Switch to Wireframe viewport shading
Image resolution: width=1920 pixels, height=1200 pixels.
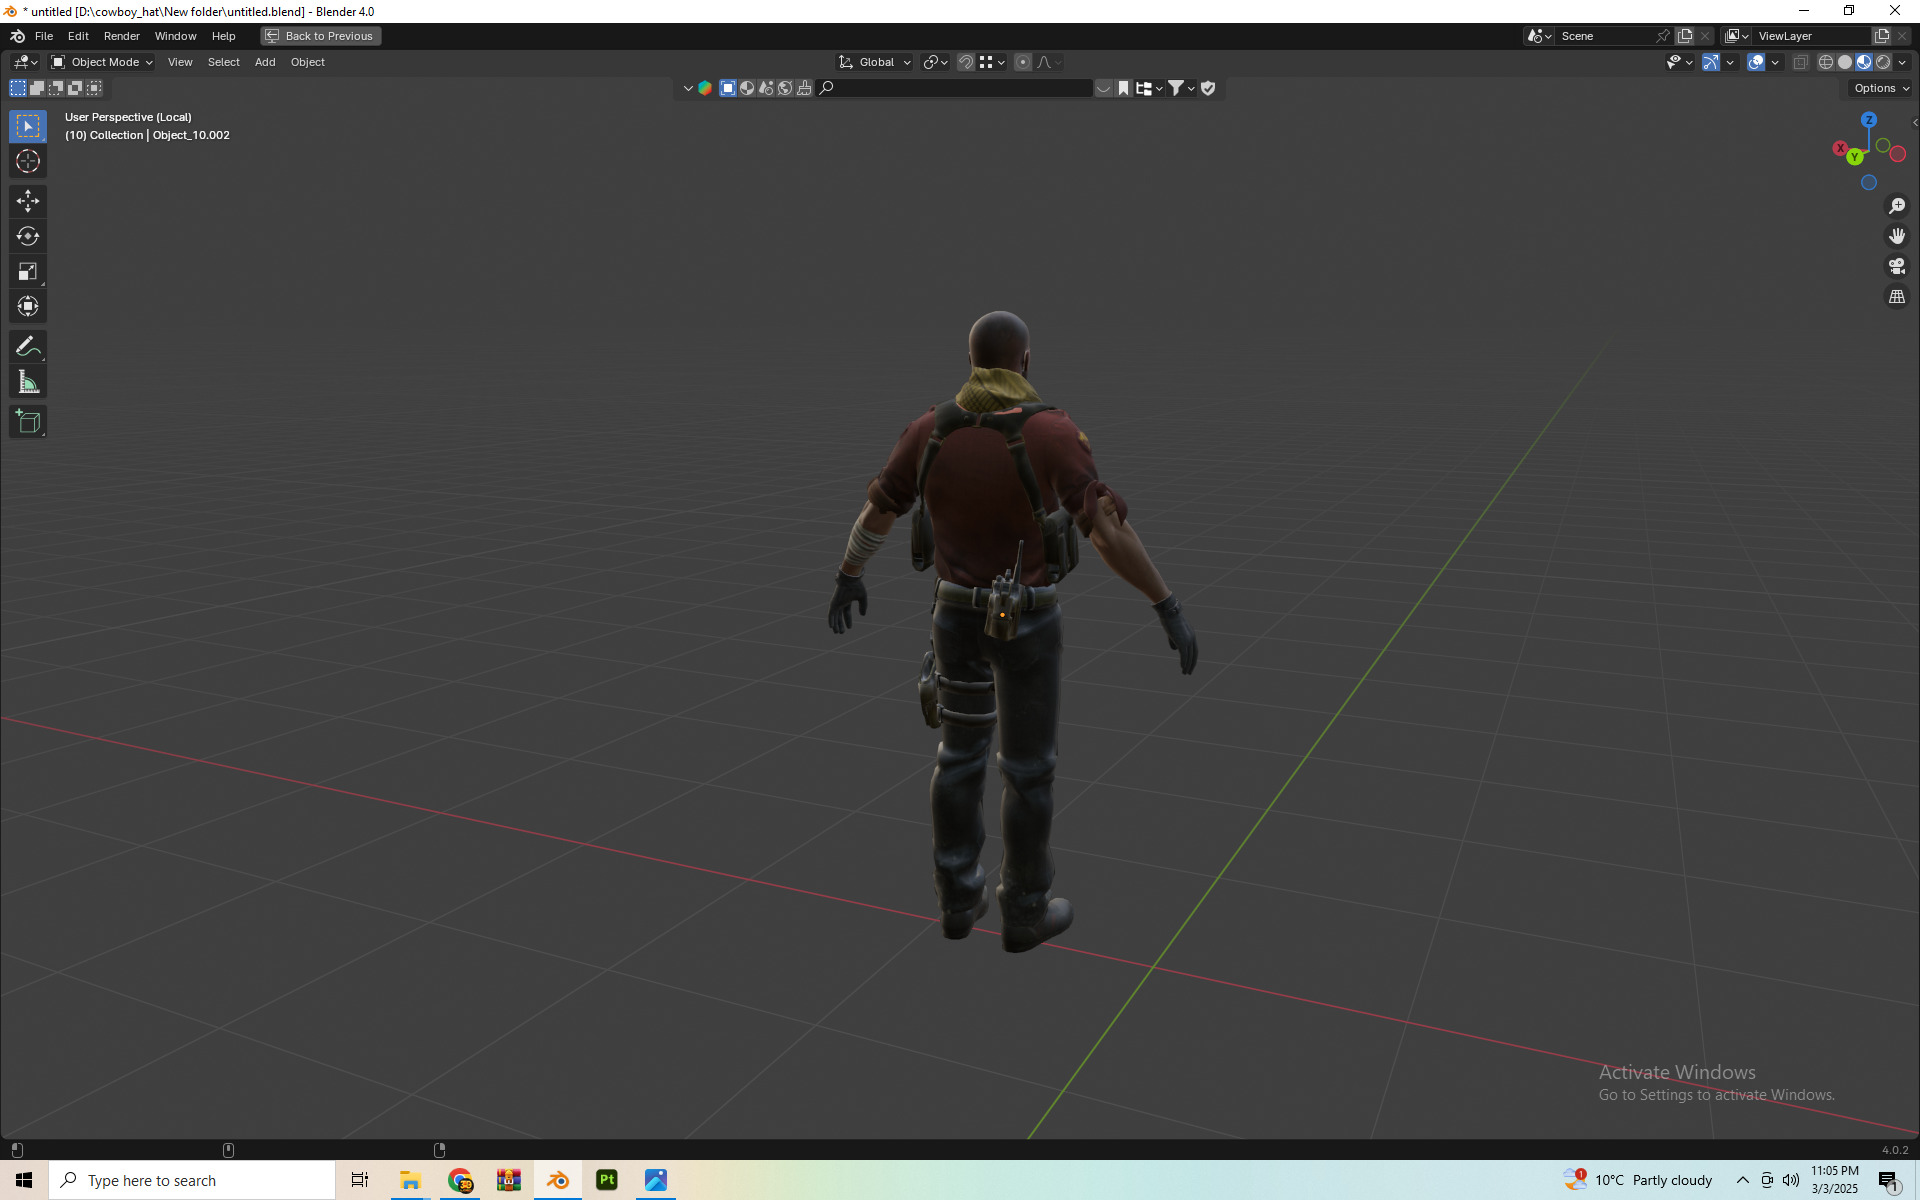[x=1826, y=62]
